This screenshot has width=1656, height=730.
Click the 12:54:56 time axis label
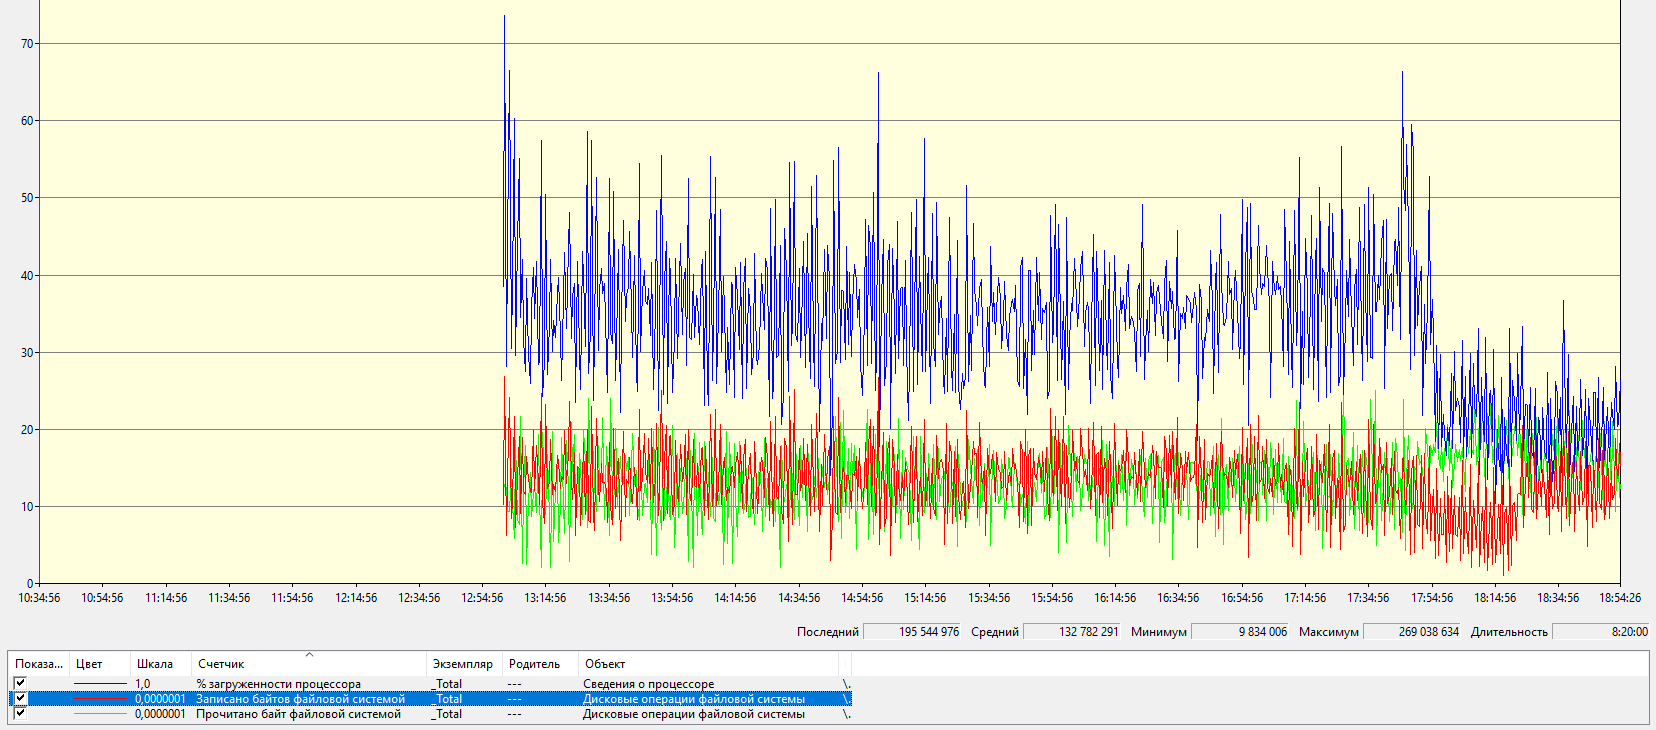(482, 598)
